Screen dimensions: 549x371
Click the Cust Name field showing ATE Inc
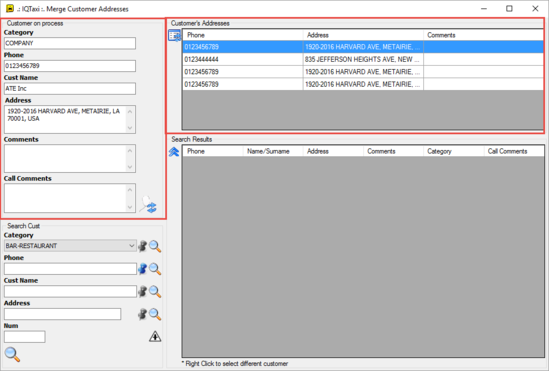click(70, 89)
